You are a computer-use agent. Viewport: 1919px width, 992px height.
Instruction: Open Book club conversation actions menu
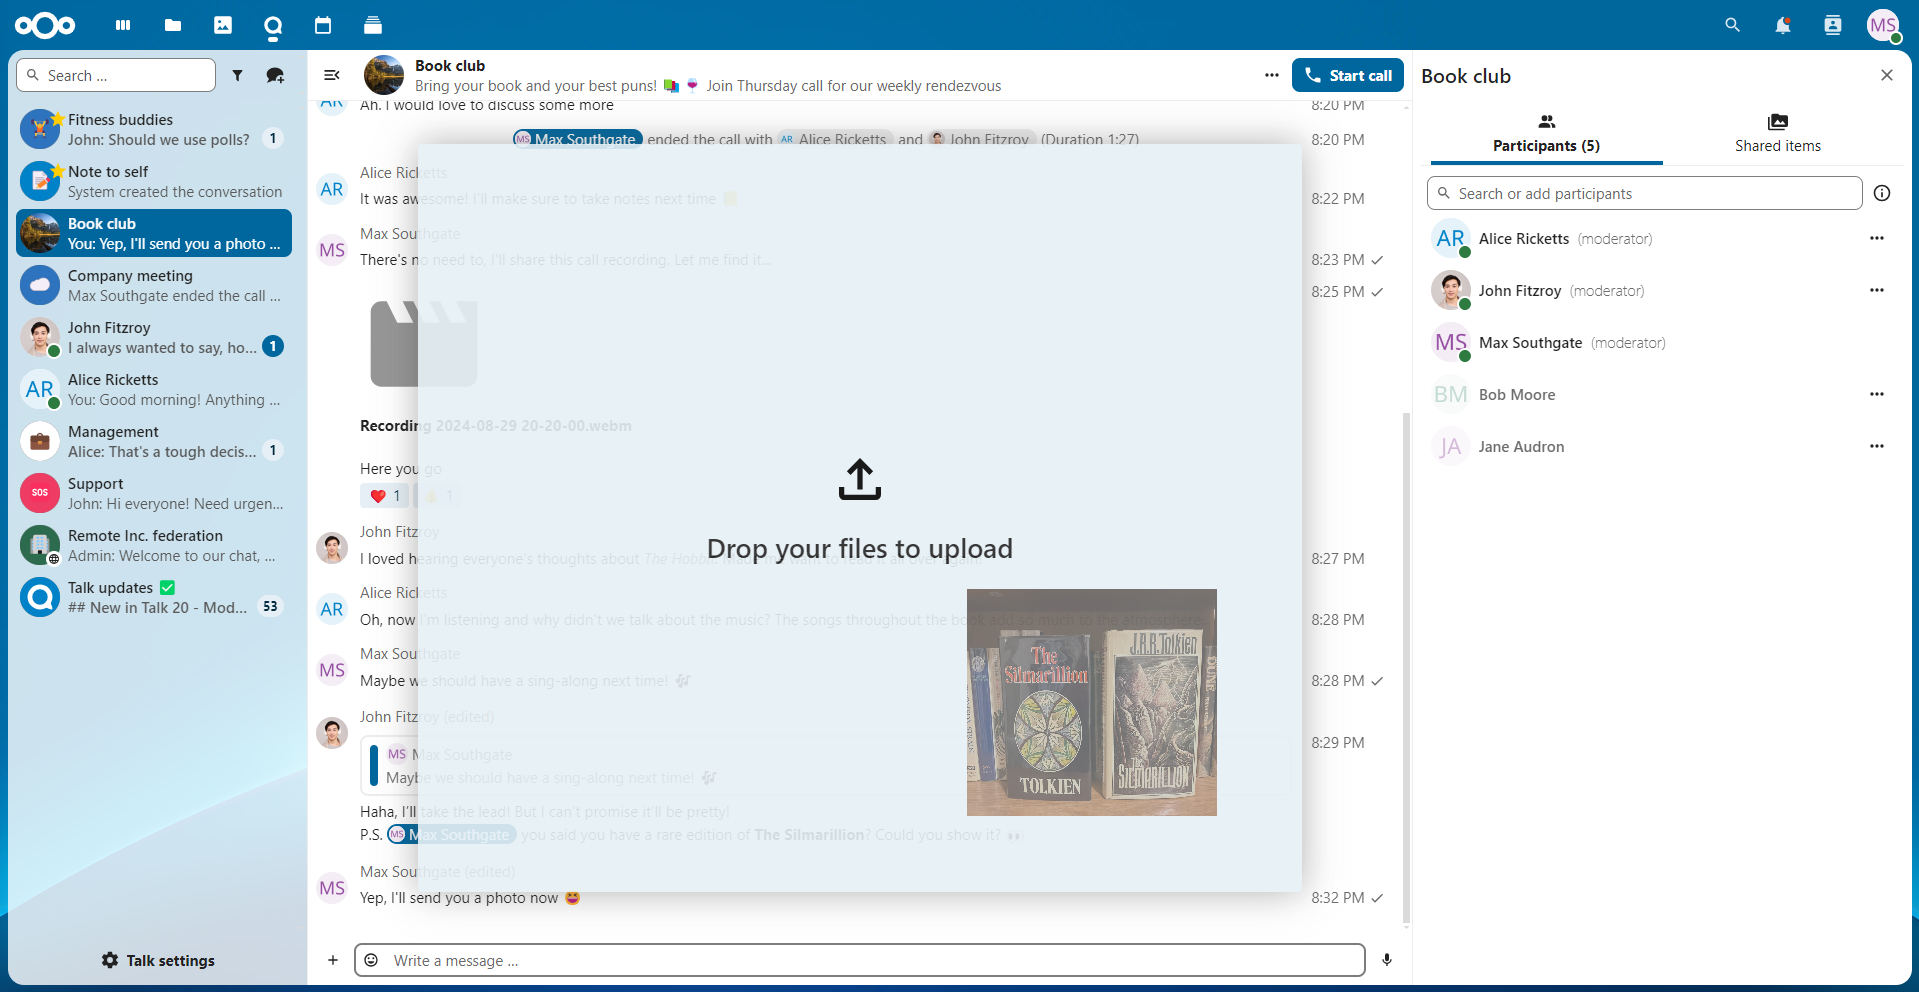[x=1271, y=75]
